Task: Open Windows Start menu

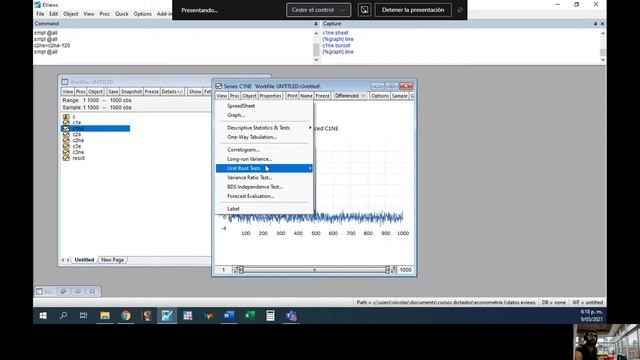Action: click(43, 316)
